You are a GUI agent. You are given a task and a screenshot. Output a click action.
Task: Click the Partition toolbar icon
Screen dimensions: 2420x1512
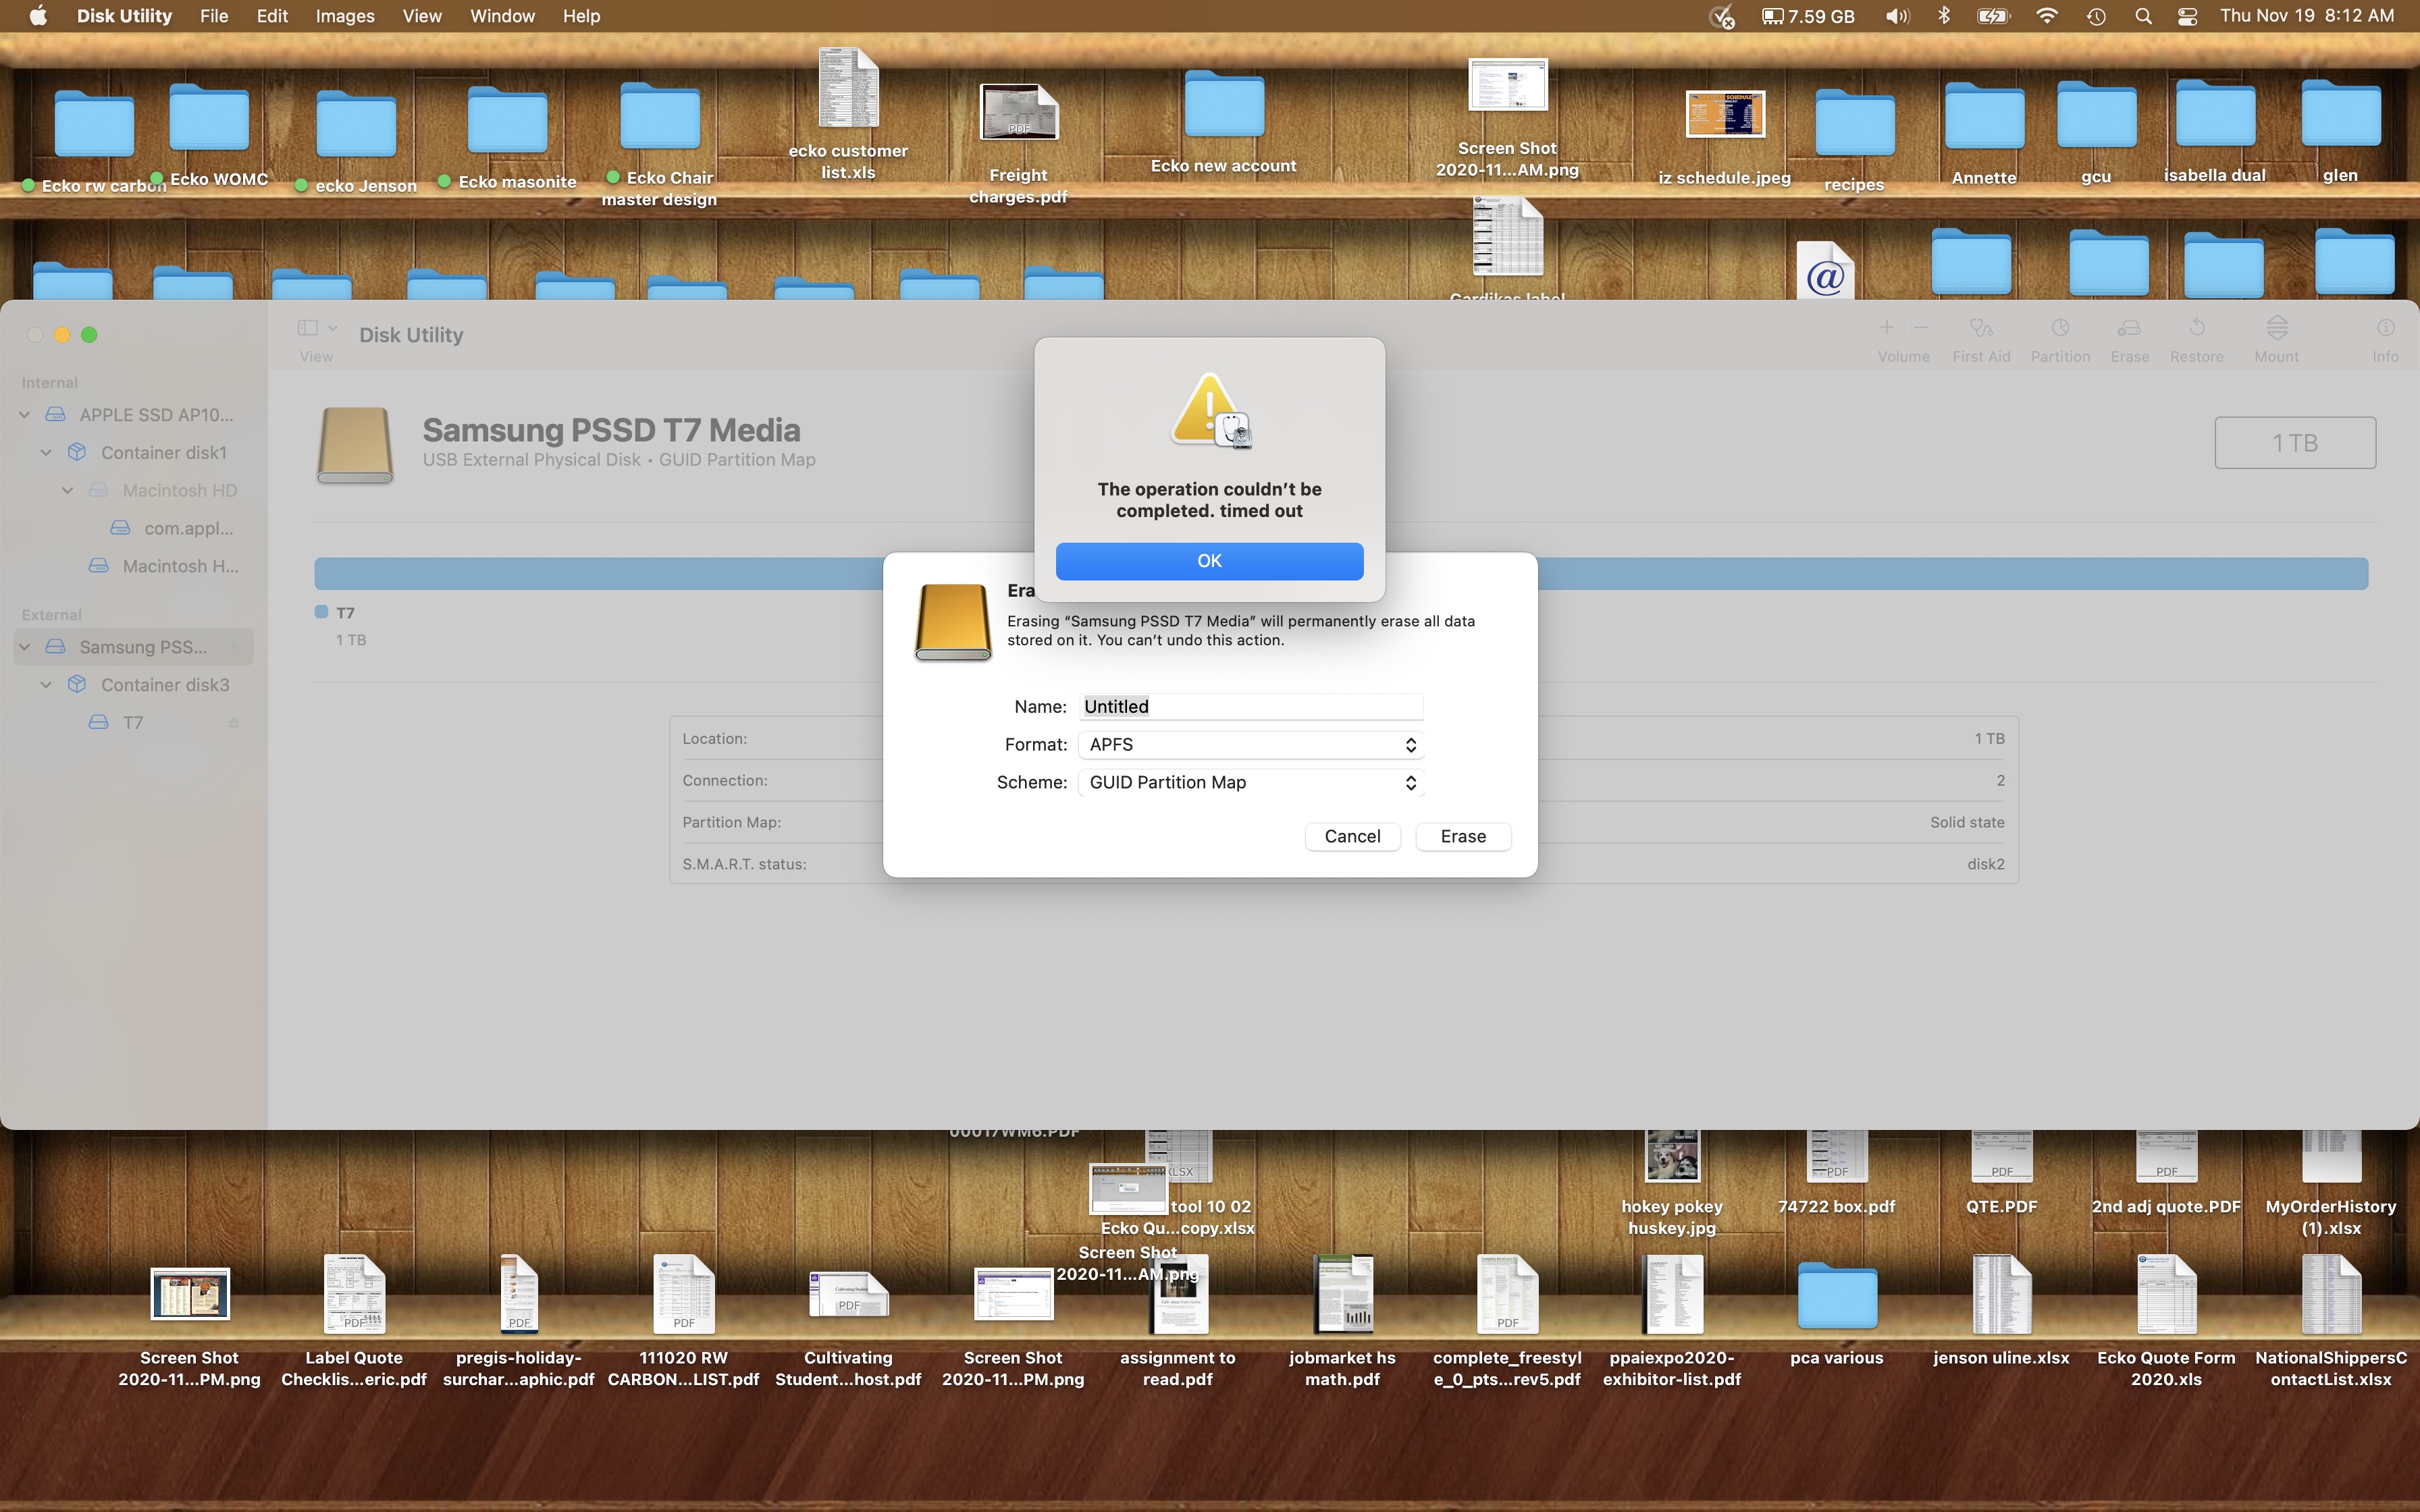pos(2059,329)
